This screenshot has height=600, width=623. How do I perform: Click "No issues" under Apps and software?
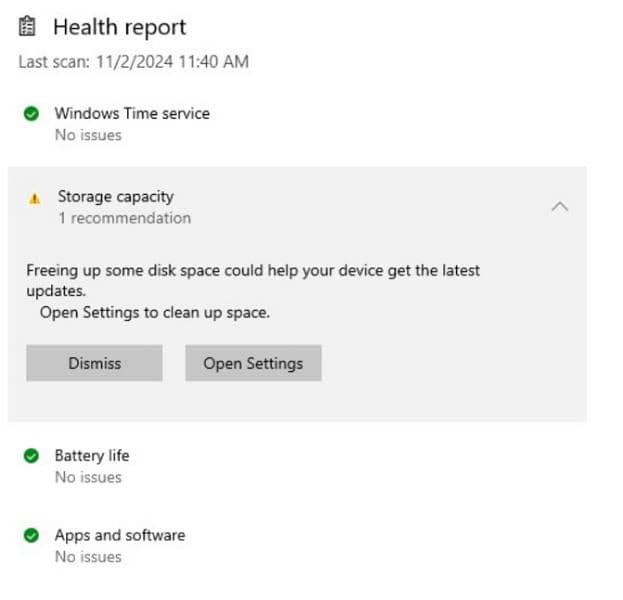point(88,557)
